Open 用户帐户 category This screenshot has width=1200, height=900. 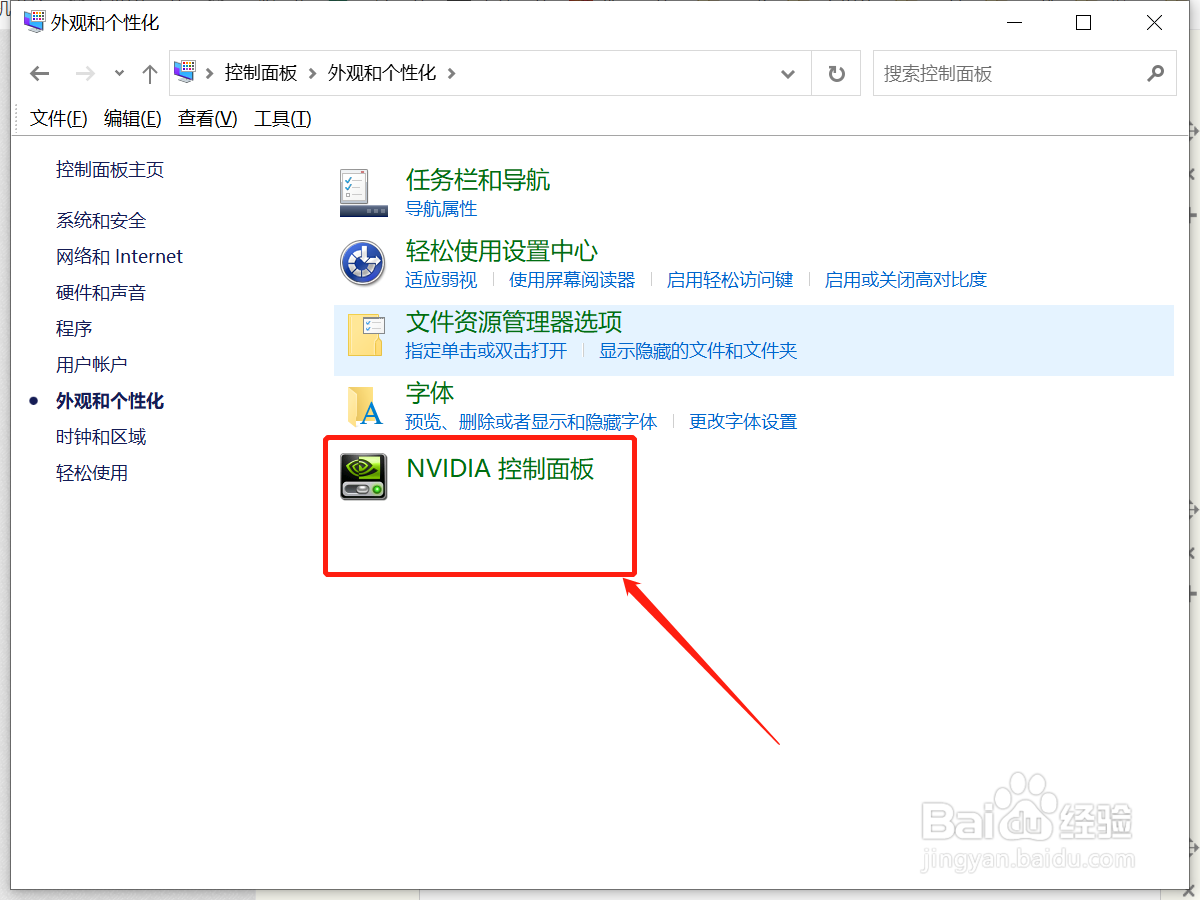[92, 365]
